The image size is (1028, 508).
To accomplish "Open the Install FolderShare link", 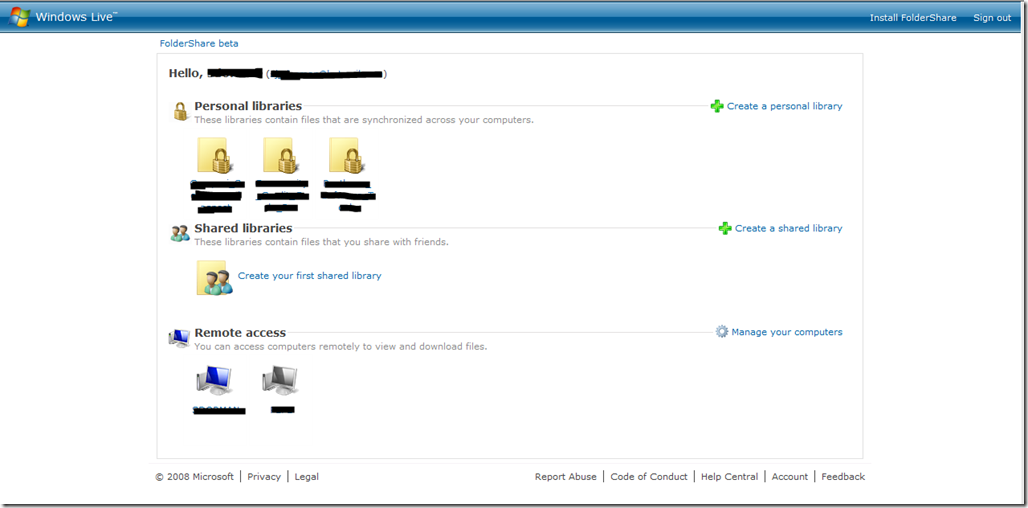I will [913, 18].
